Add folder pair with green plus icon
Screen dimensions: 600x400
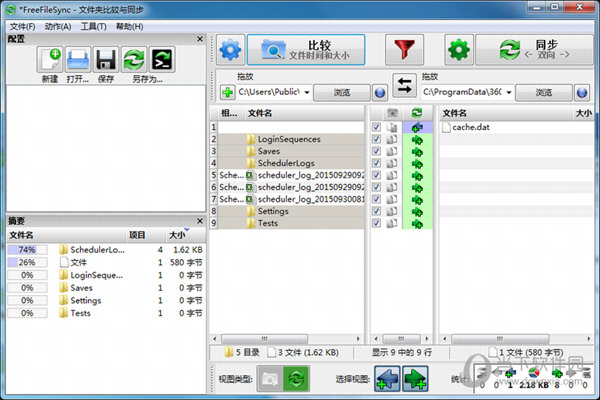(228, 92)
